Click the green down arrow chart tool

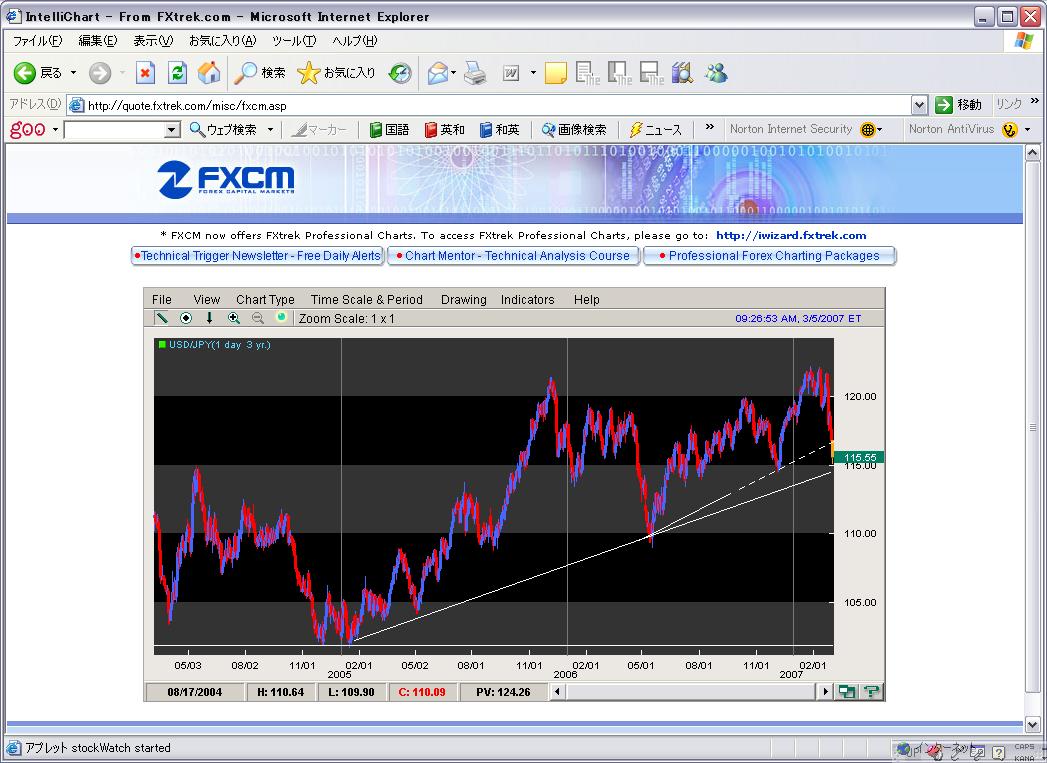coord(209,318)
